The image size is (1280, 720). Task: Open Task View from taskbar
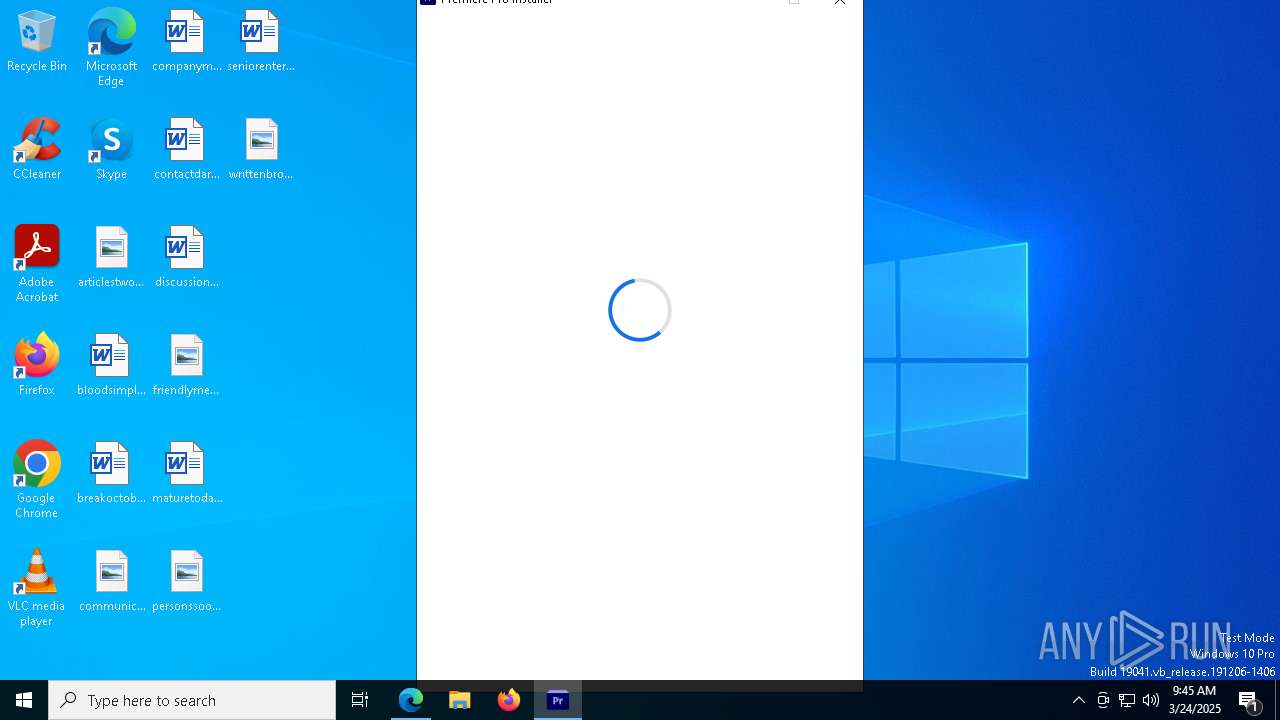click(360, 700)
